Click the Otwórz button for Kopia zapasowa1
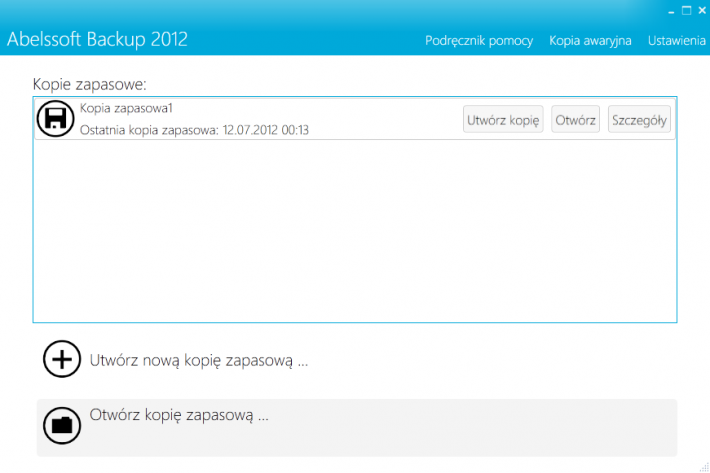 (575, 119)
